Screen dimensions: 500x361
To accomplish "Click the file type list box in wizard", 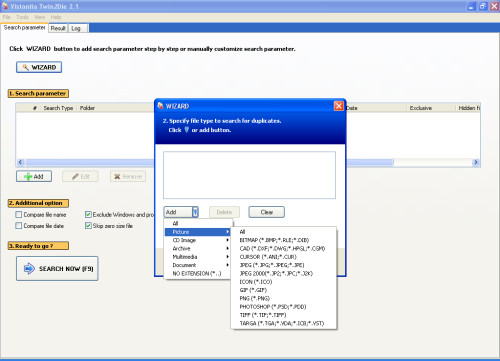I will [249, 175].
